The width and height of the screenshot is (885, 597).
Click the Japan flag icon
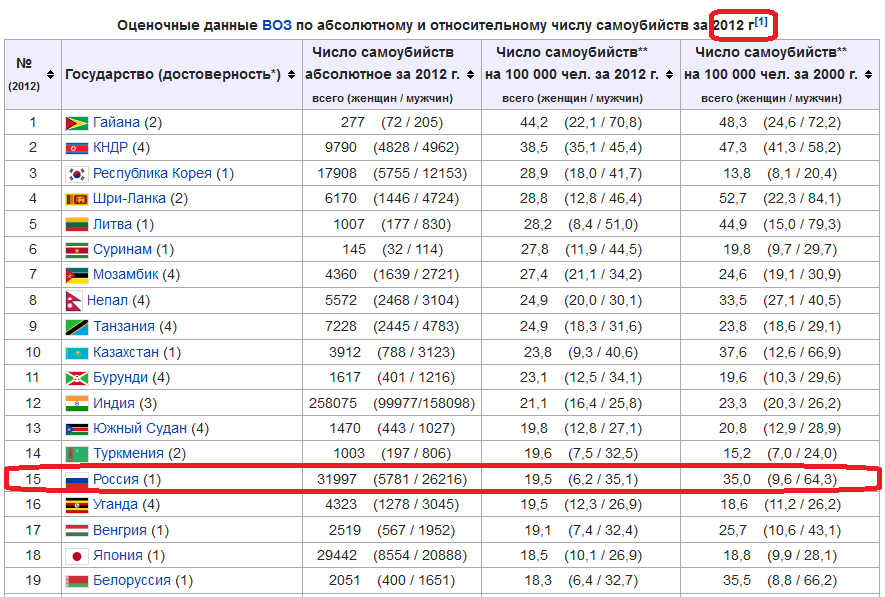click(x=76, y=556)
